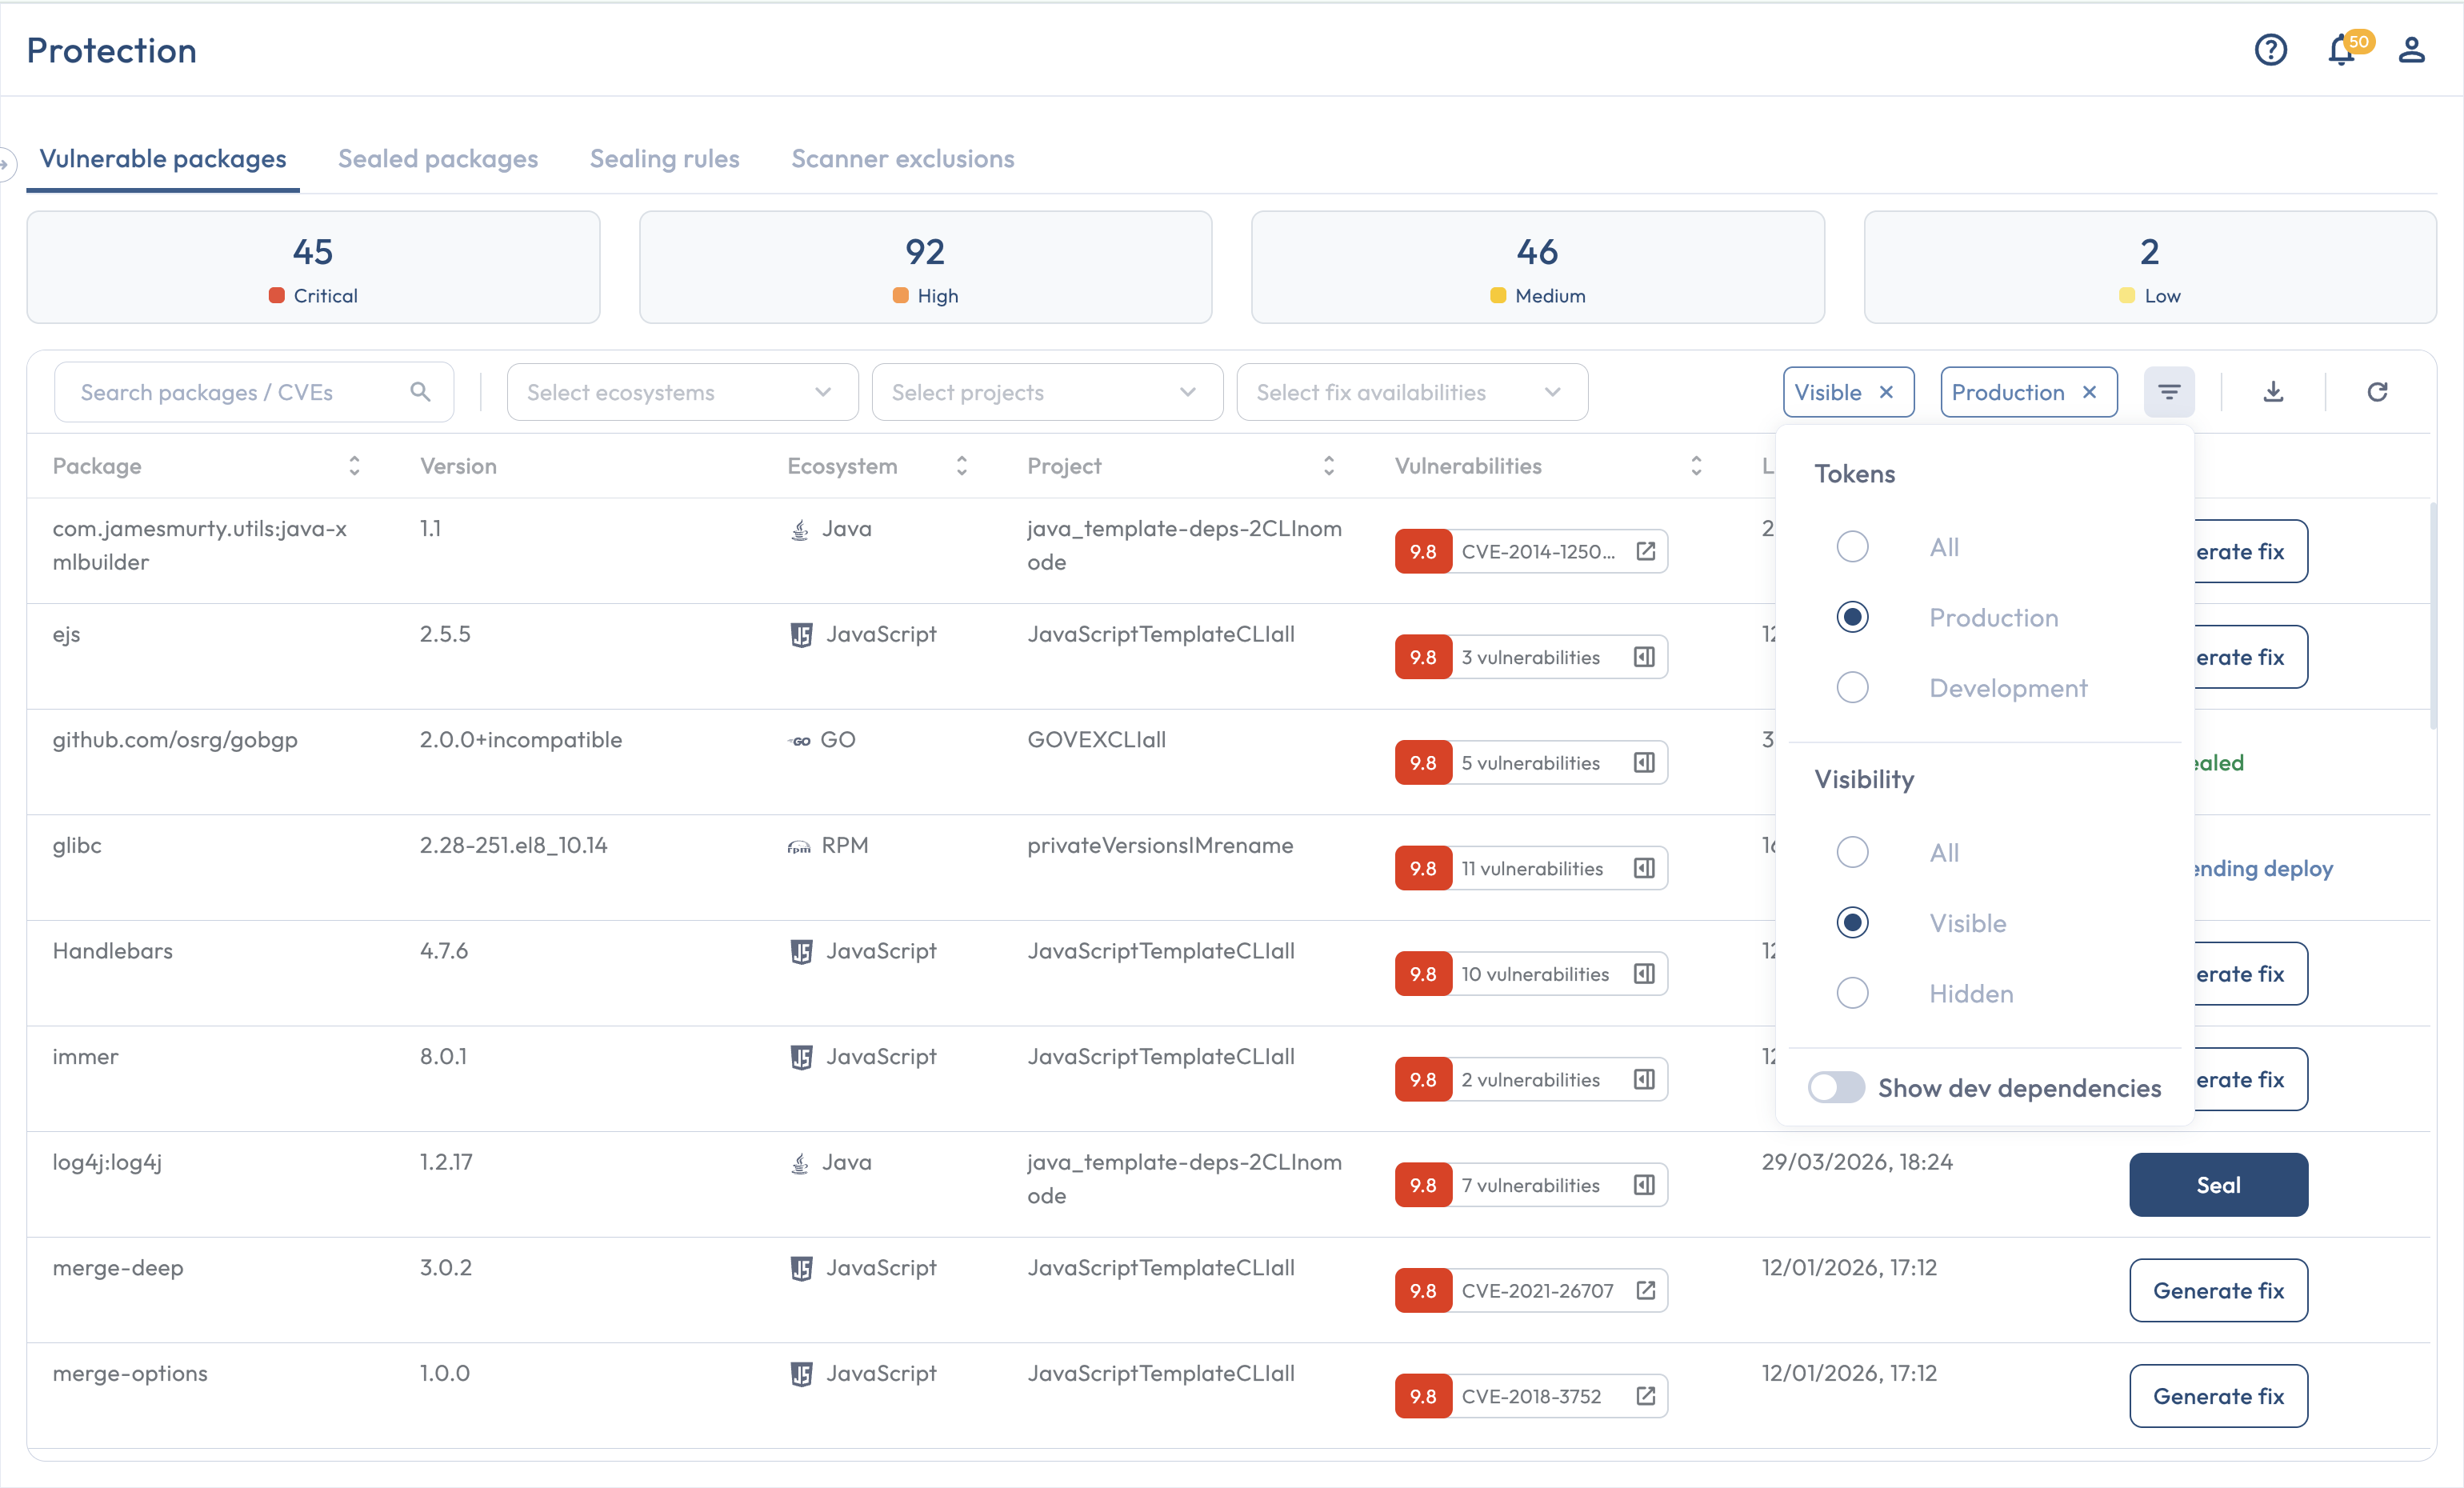Image resolution: width=2464 pixels, height=1488 pixels.
Task: Expand the collapsed sidebar arrow
Action: pos(6,163)
